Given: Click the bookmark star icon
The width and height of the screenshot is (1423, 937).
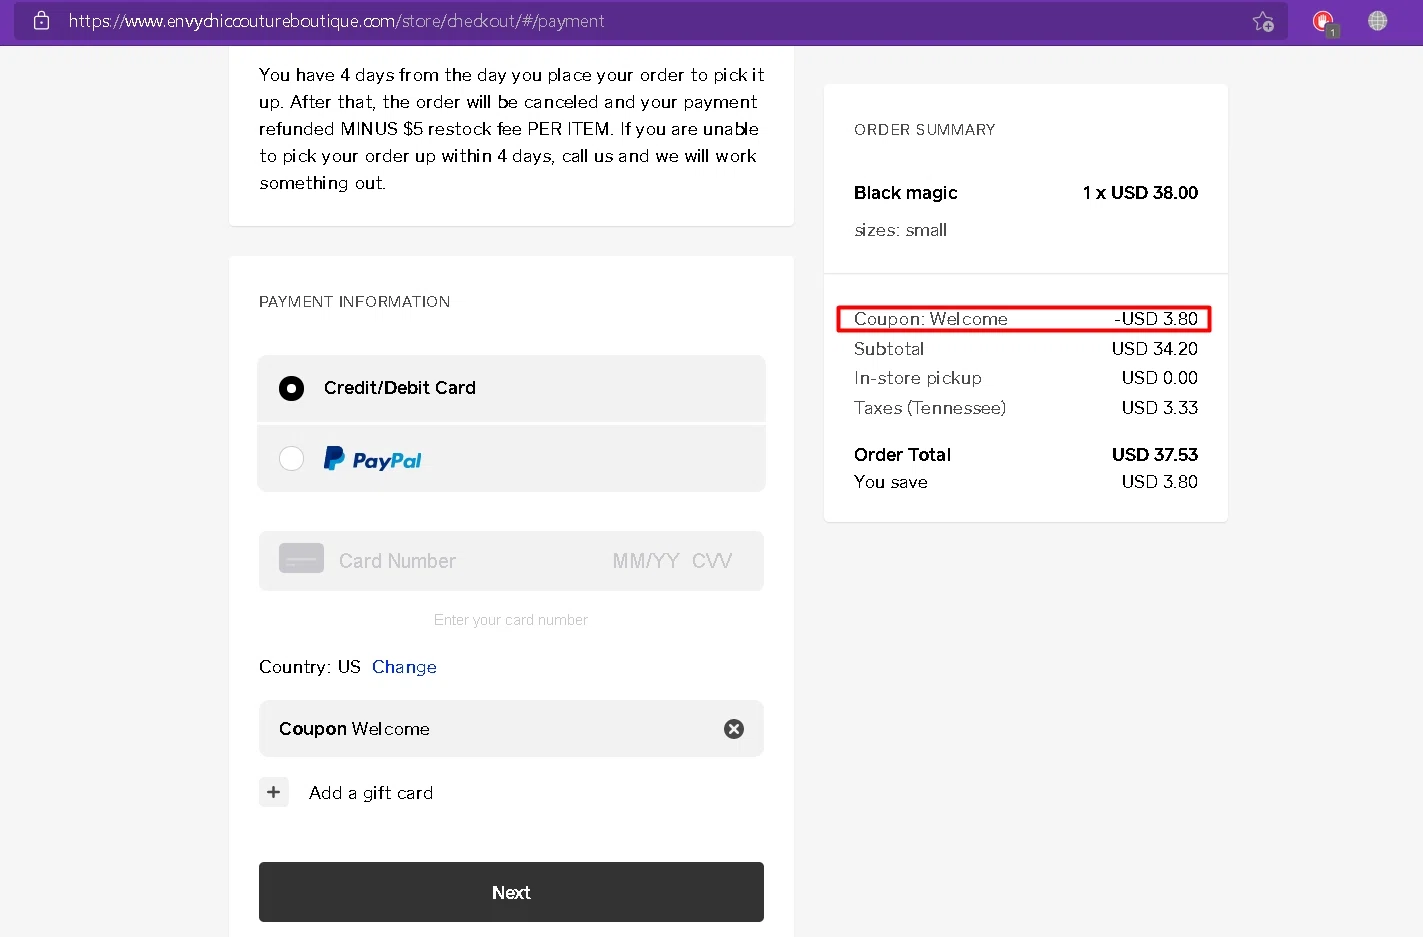Looking at the screenshot, I should pos(1263,21).
